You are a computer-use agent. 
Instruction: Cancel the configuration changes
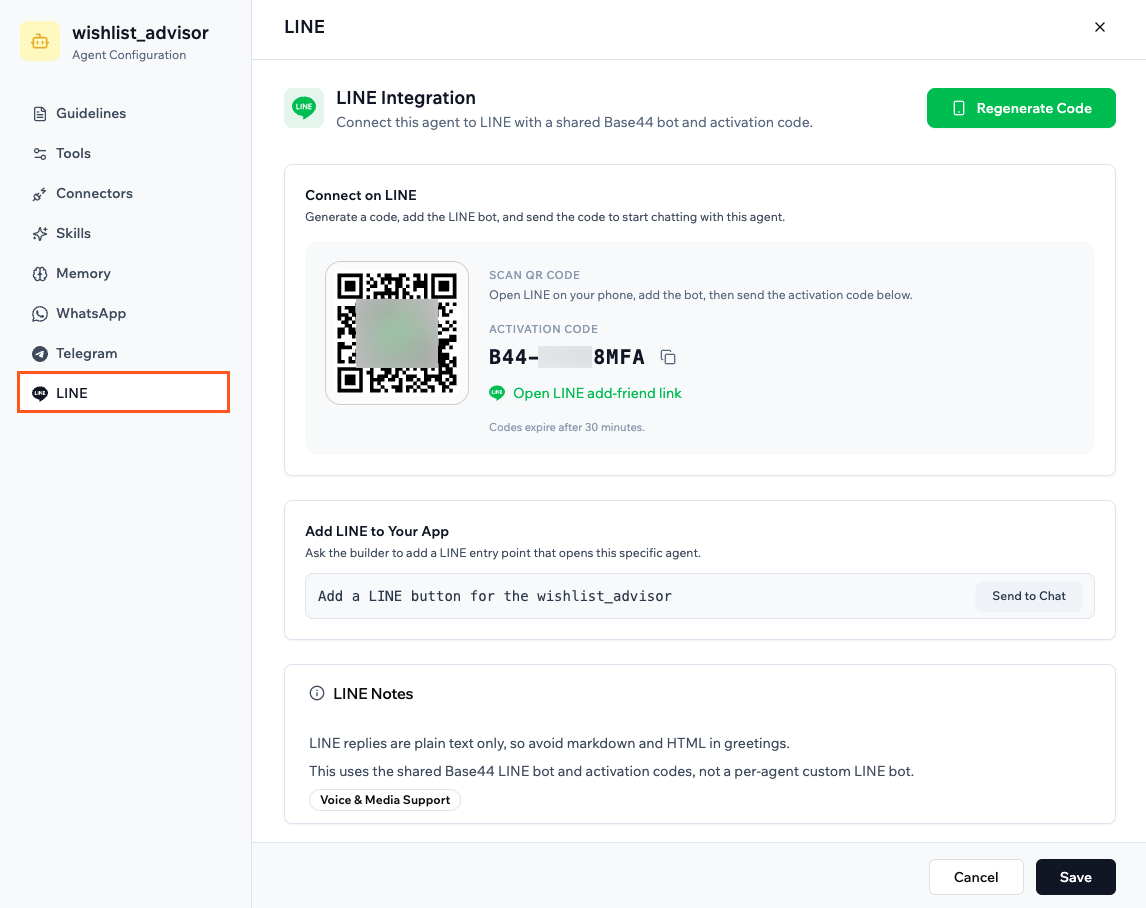(x=976, y=877)
